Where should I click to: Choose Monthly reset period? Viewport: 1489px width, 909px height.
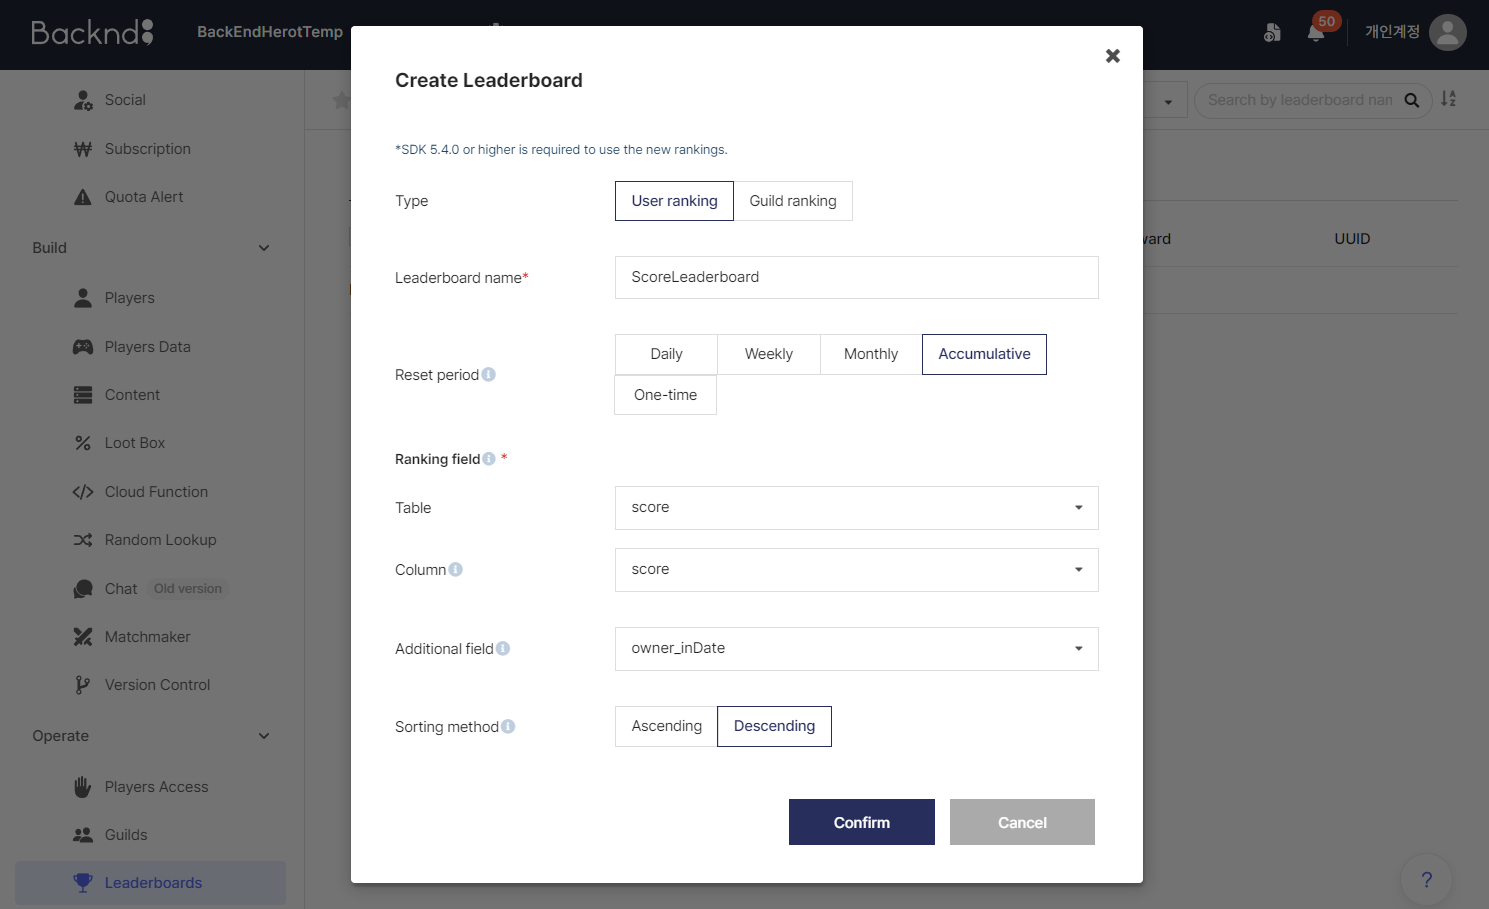pyautogui.click(x=871, y=354)
